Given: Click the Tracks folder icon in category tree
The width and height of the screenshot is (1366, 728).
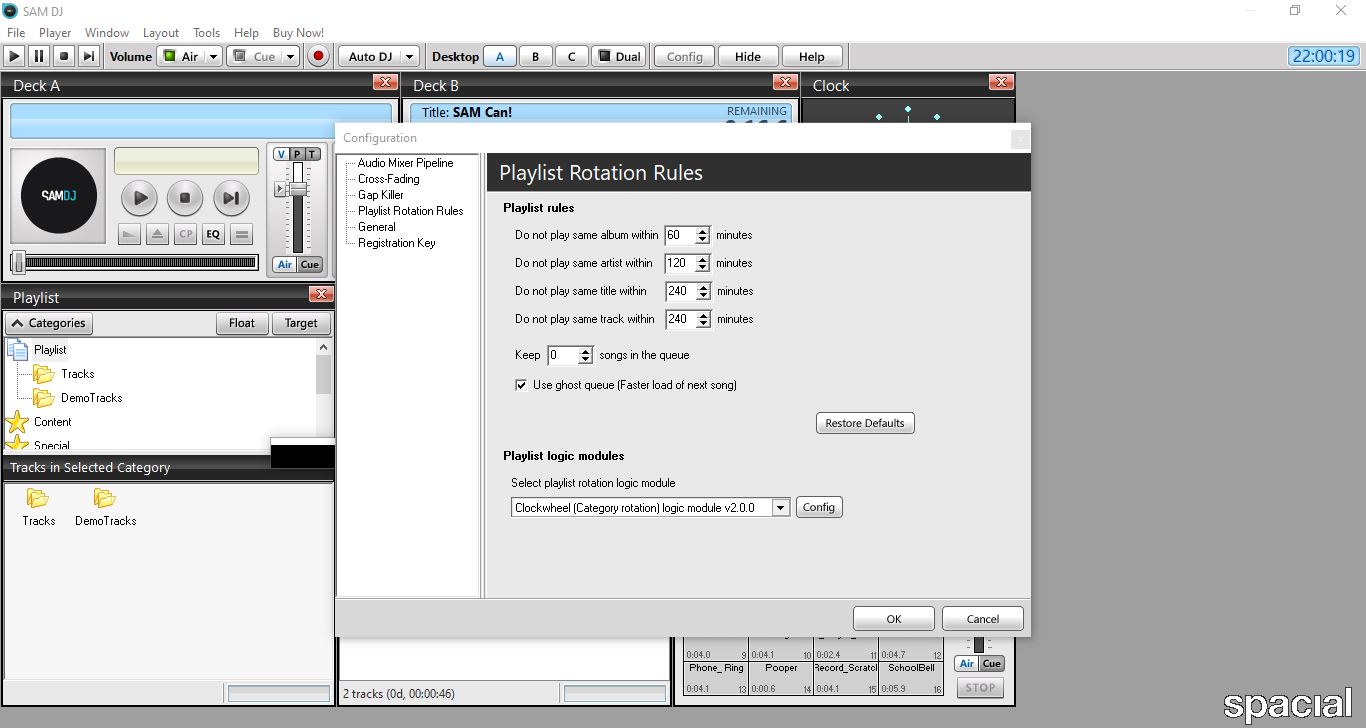Looking at the screenshot, I should (43, 374).
